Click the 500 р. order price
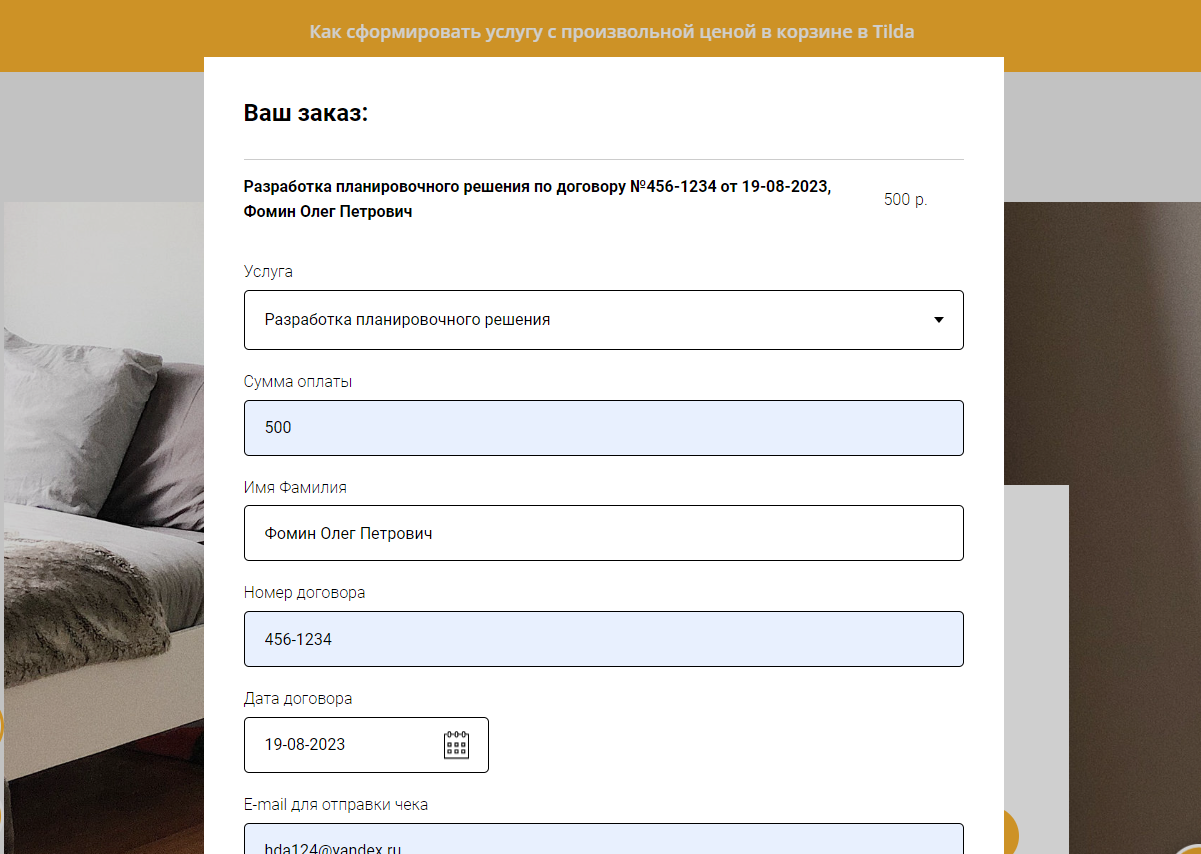Screen dimensions: 1201x854 [905, 200]
